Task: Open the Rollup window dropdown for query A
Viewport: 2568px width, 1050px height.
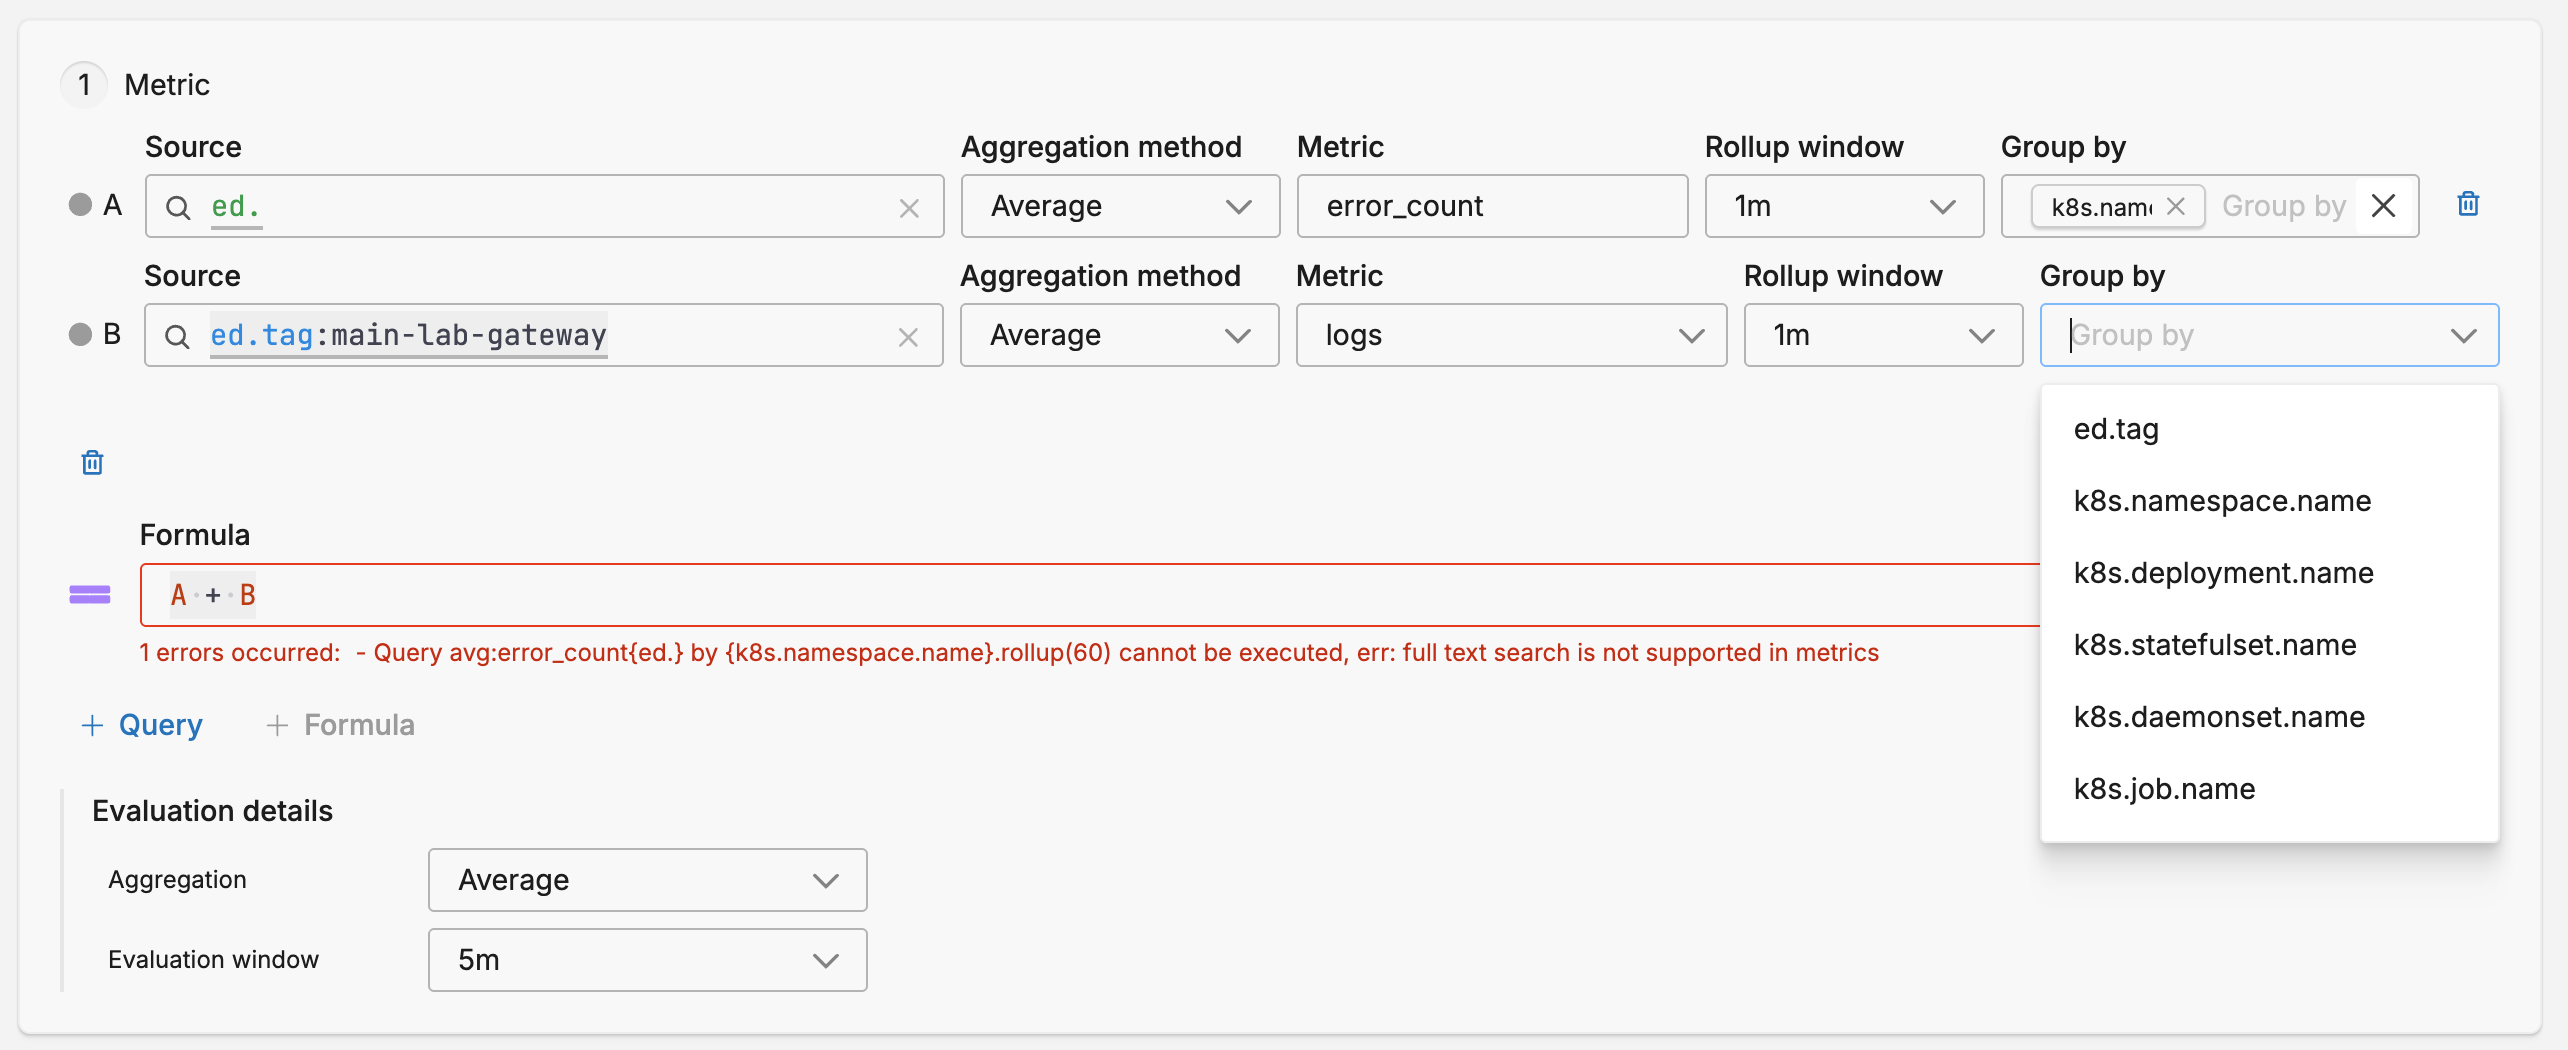Action: point(1843,206)
